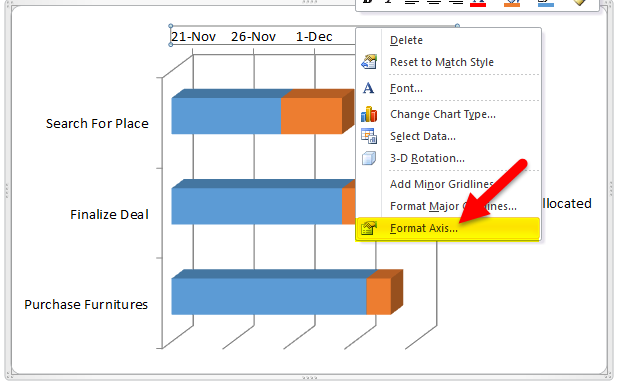
Task: Click blue bar segment of Search For Place
Action: [x=226, y=116]
